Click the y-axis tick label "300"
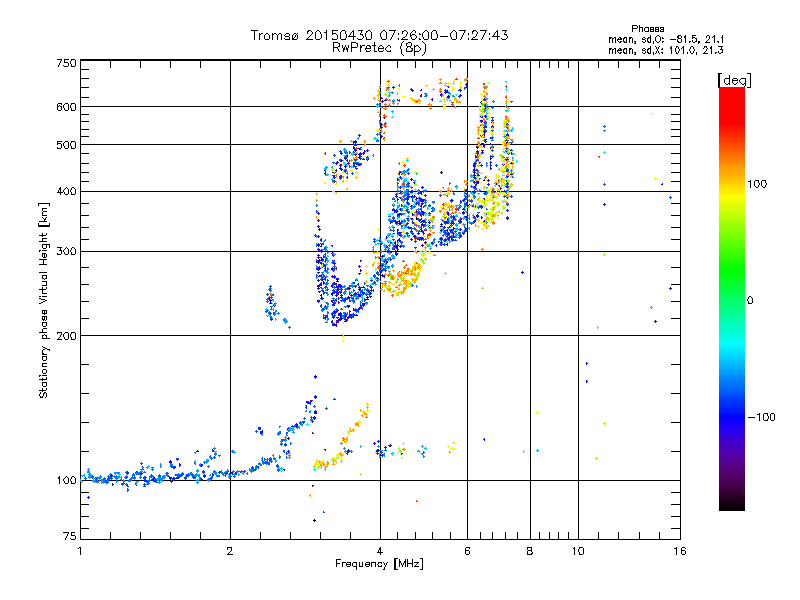Viewport: 800px width, 600px height. pyautogui.click(x=67, y=252)
